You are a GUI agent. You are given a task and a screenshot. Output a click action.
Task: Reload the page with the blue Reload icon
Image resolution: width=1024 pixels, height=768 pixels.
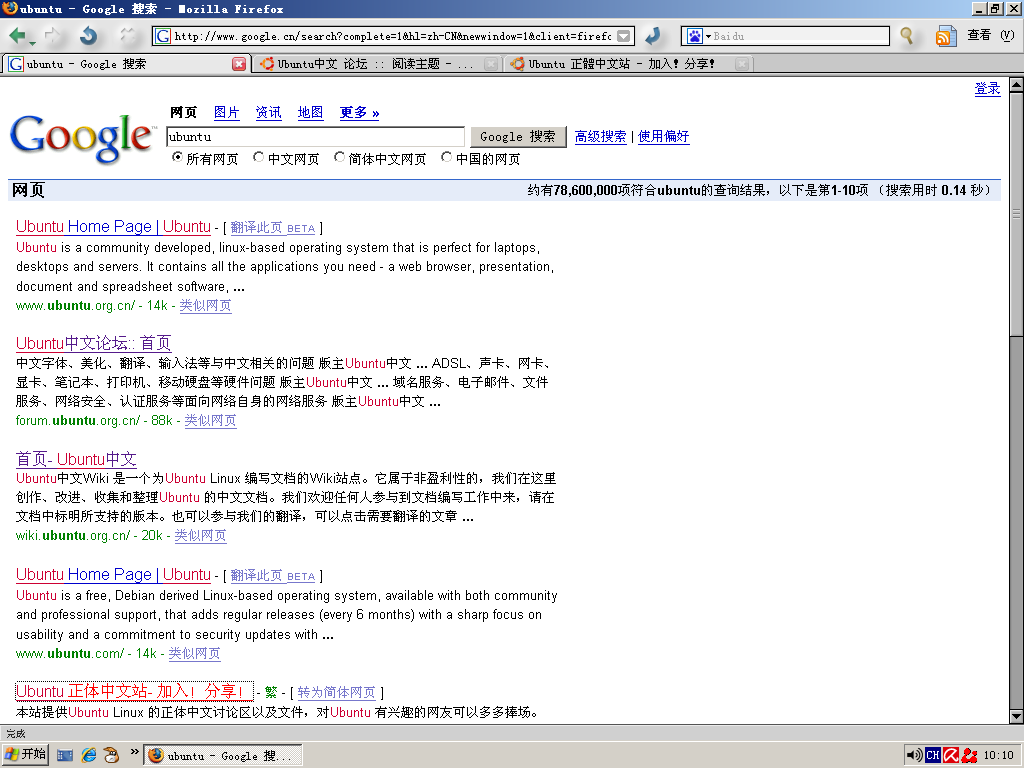(88, 35)
